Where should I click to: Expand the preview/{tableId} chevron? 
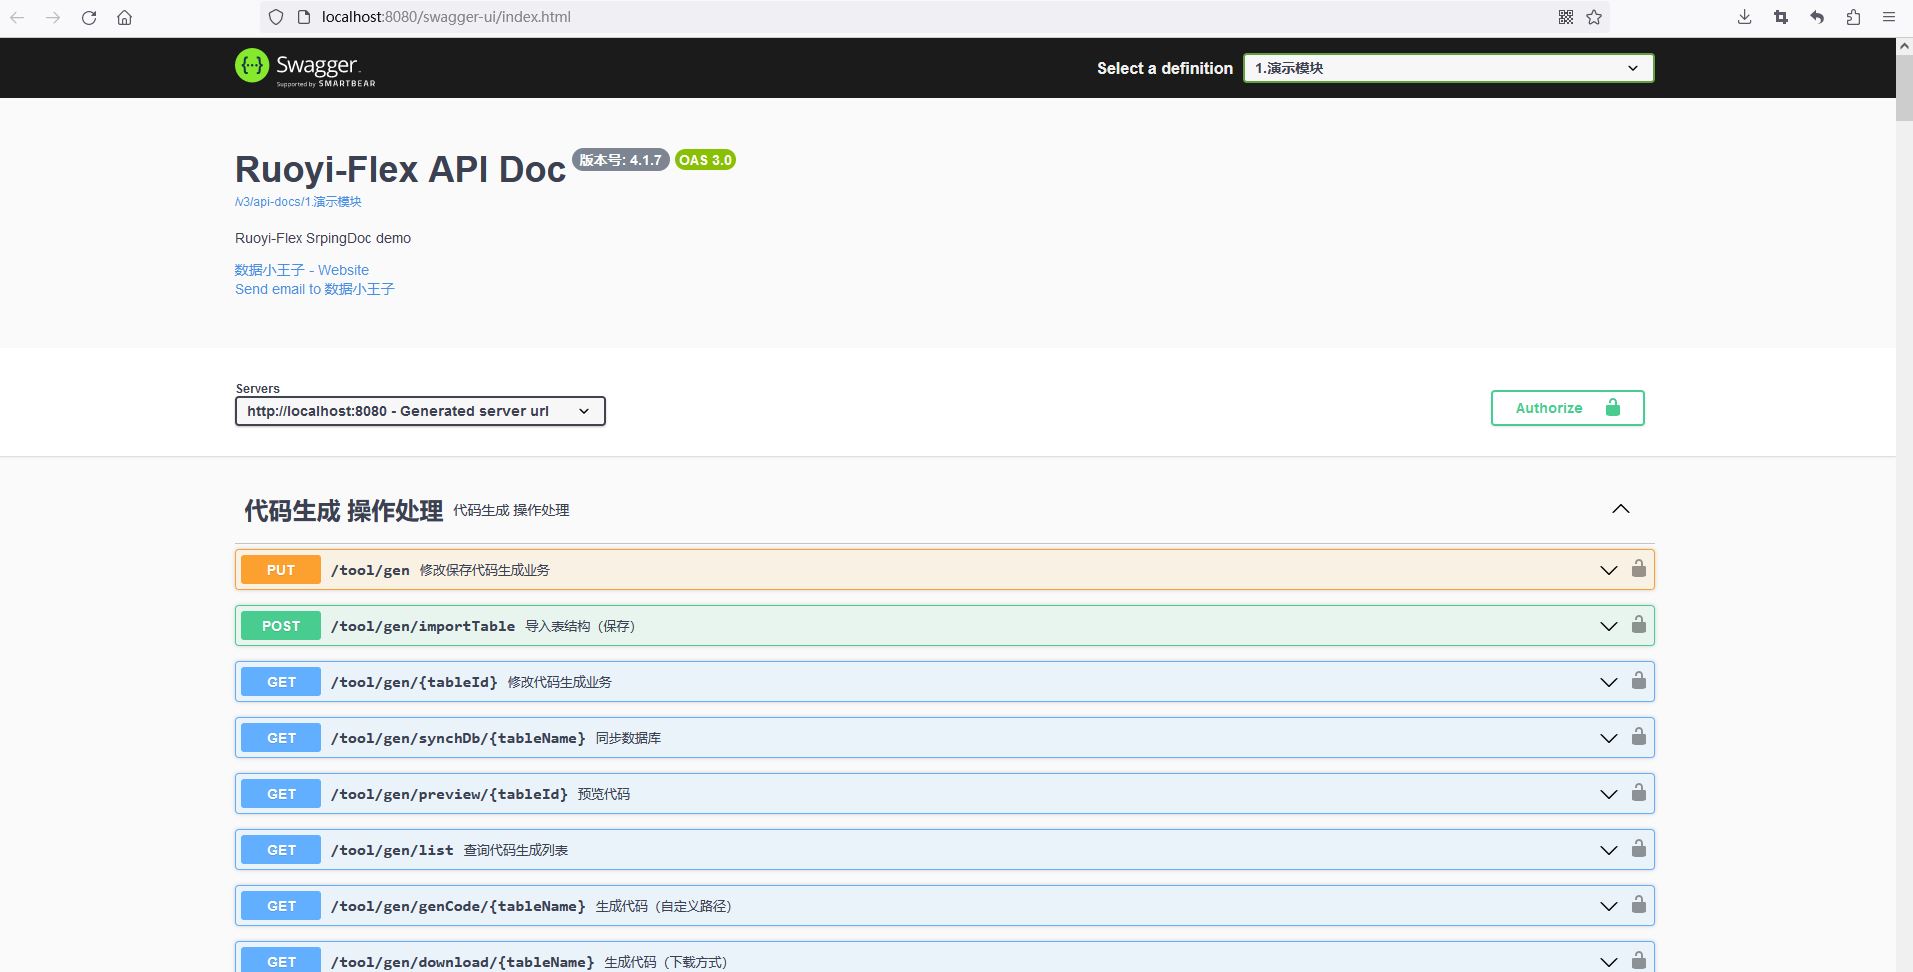[x=1609, y=794]
